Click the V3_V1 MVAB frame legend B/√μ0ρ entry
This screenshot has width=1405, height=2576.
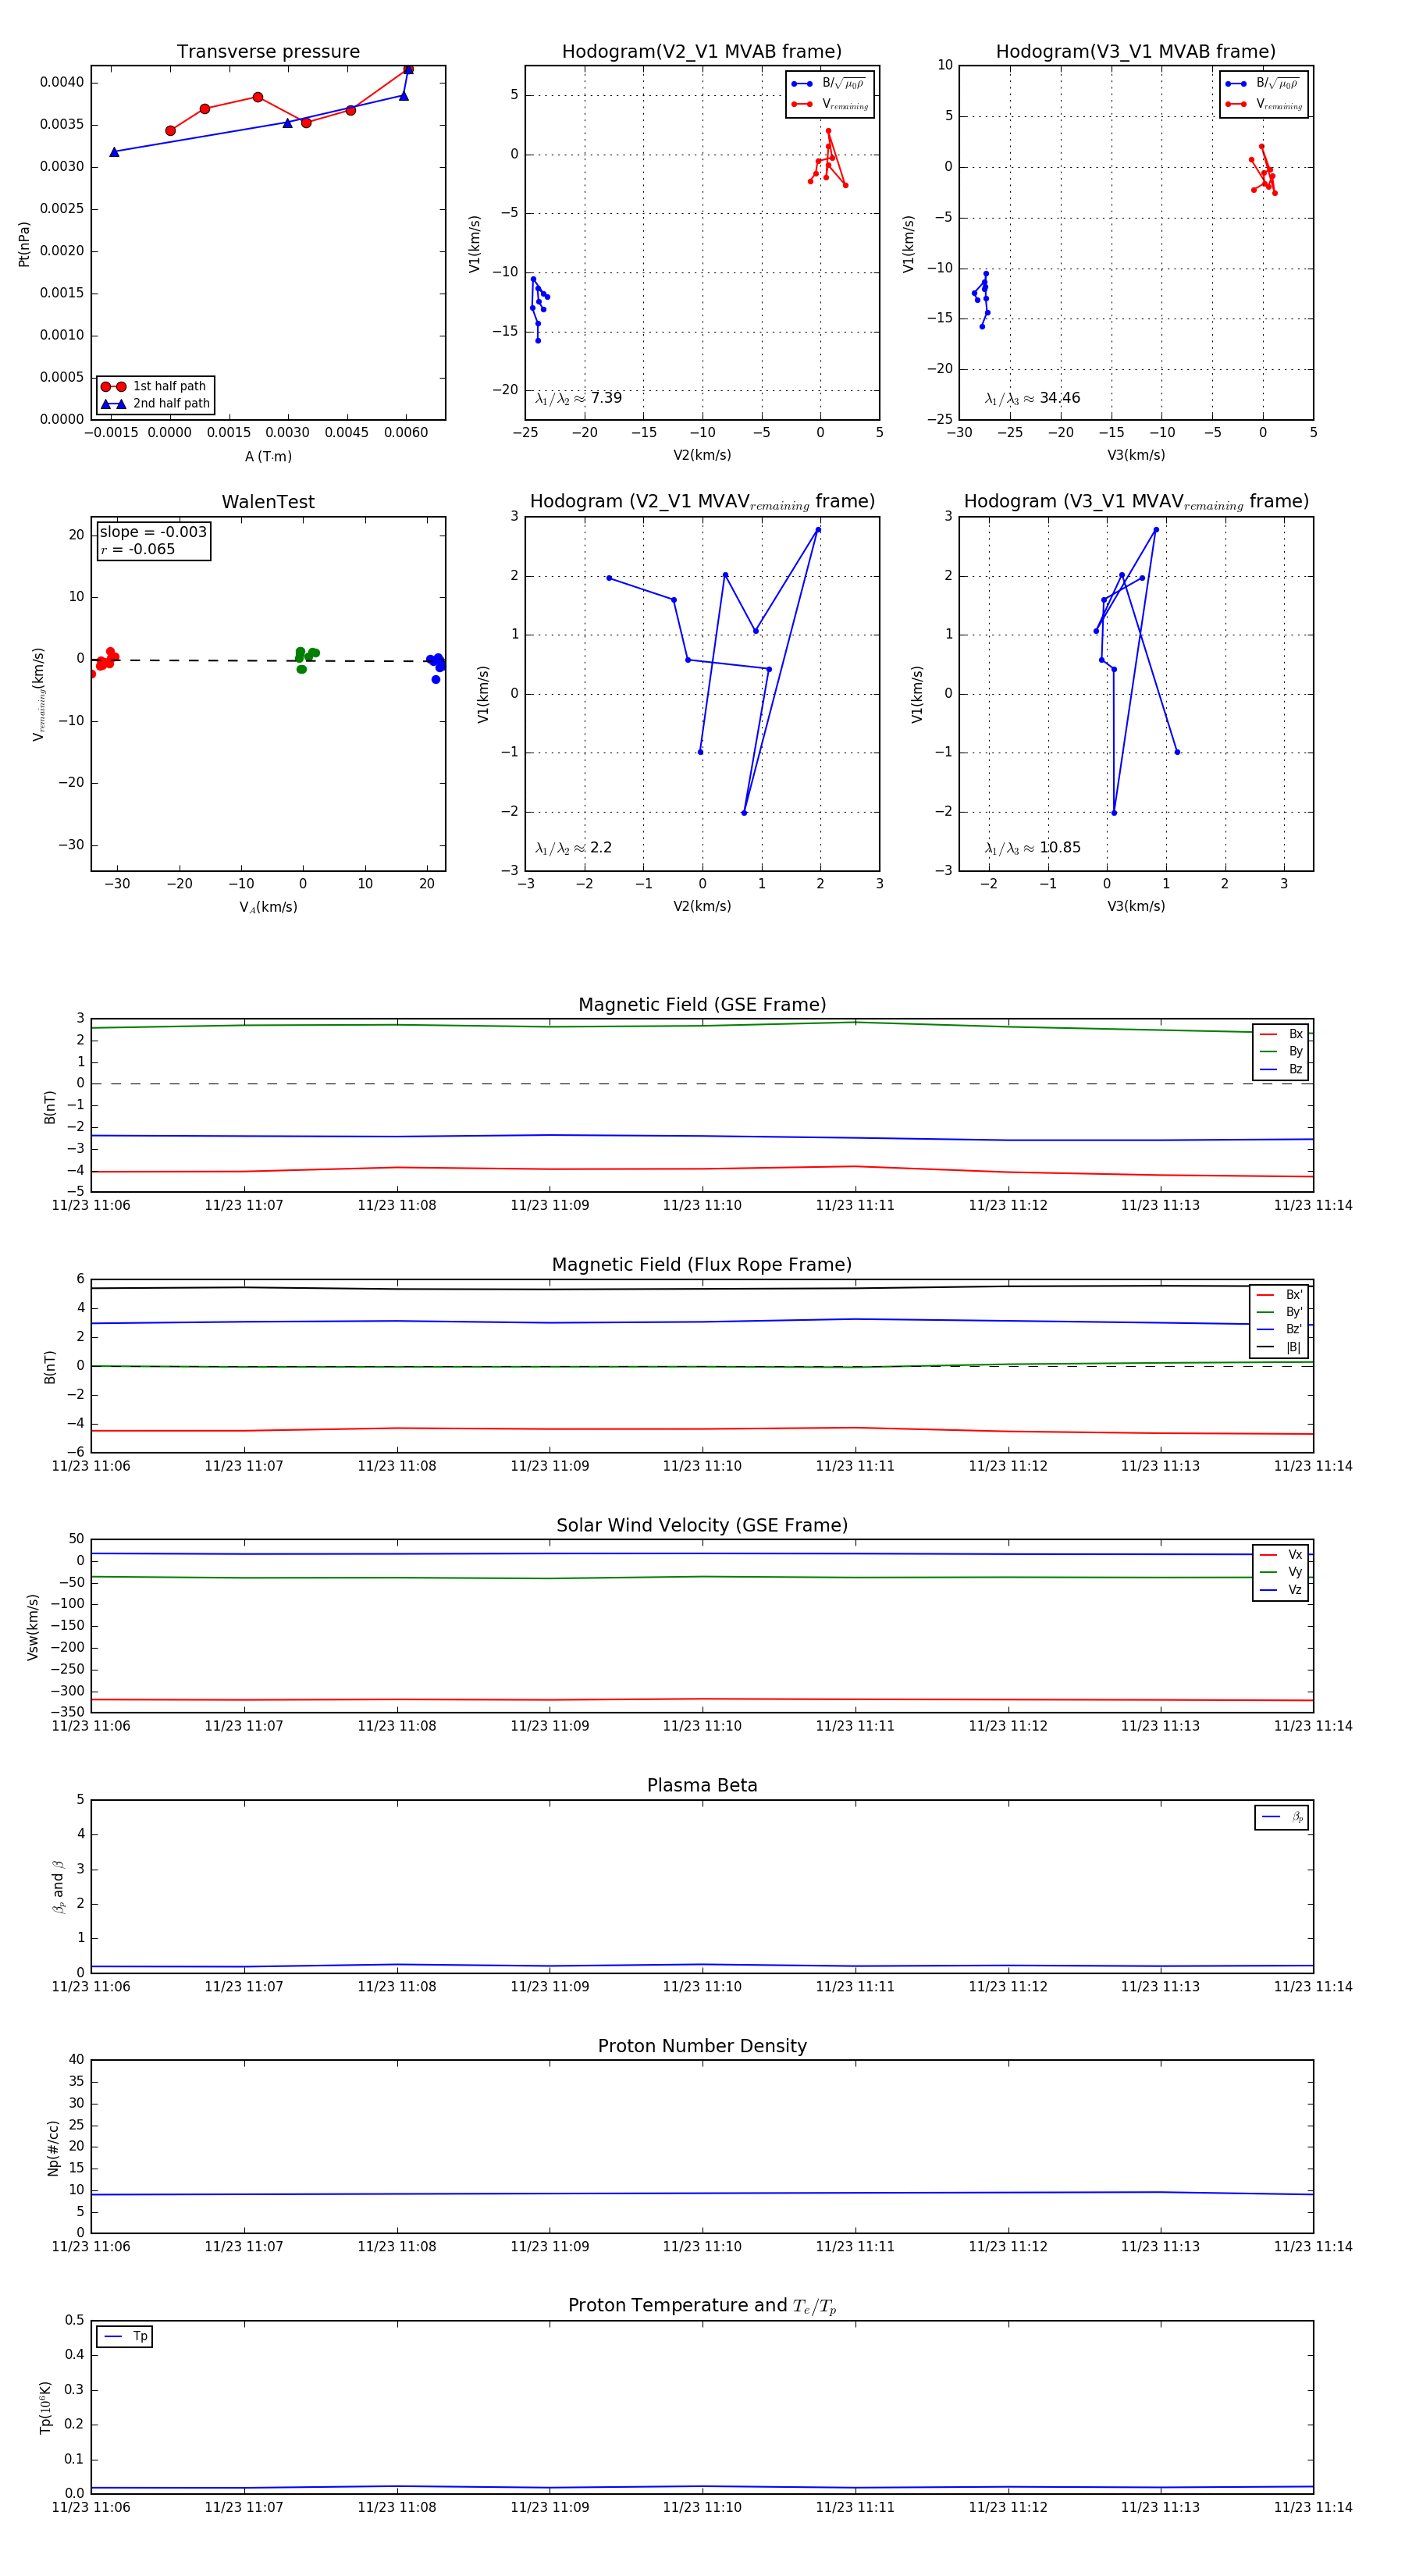(1264, 84)
